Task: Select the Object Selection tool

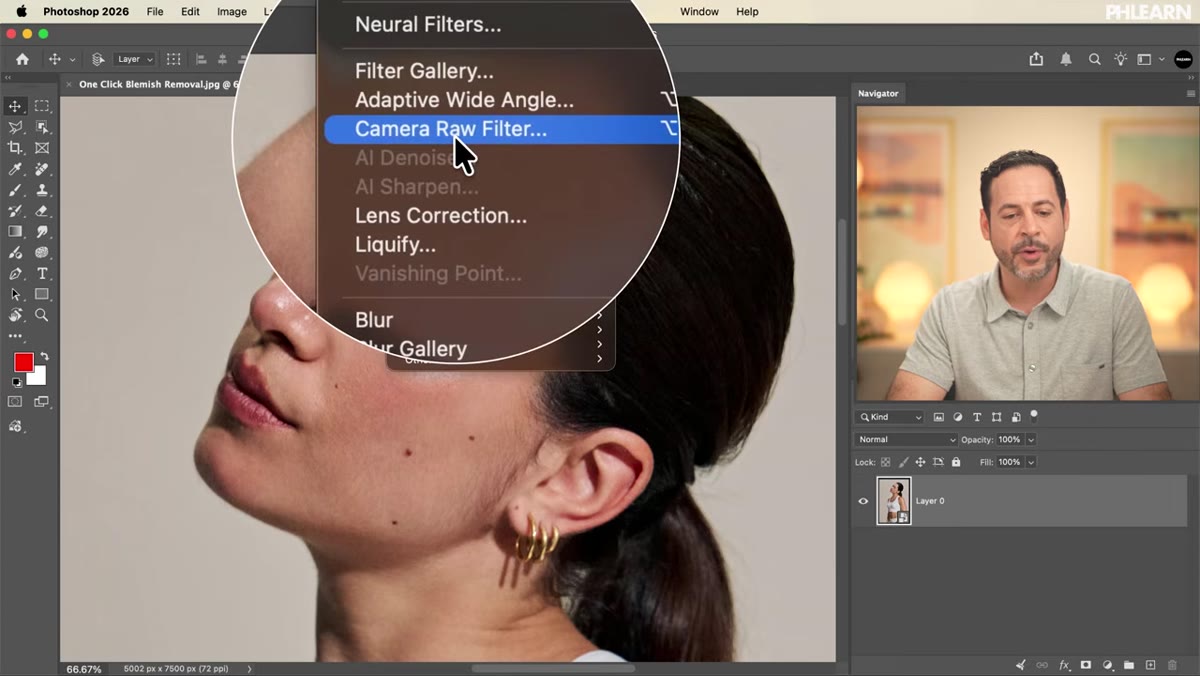Action: point(42,127)
